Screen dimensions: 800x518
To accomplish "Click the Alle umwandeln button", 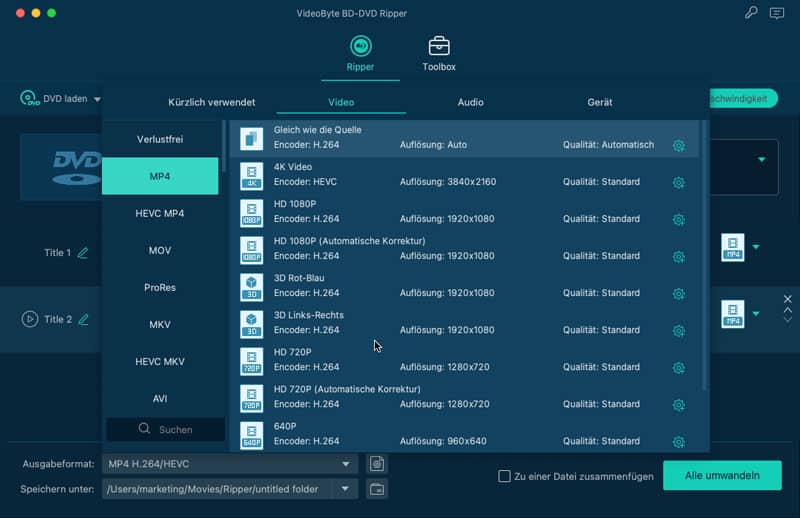I will (722, 476).
